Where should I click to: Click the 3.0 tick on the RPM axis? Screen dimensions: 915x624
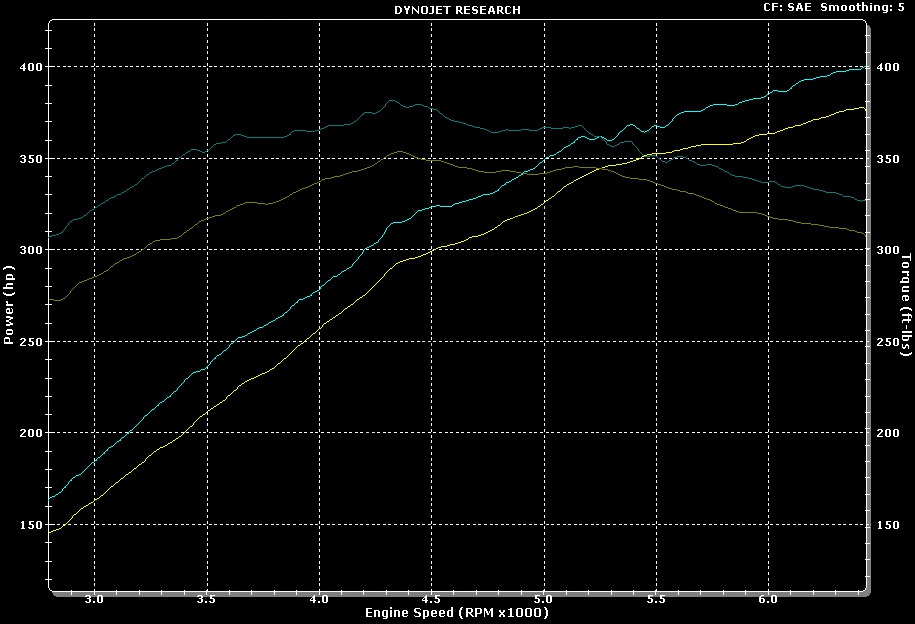tap(95, 600)
